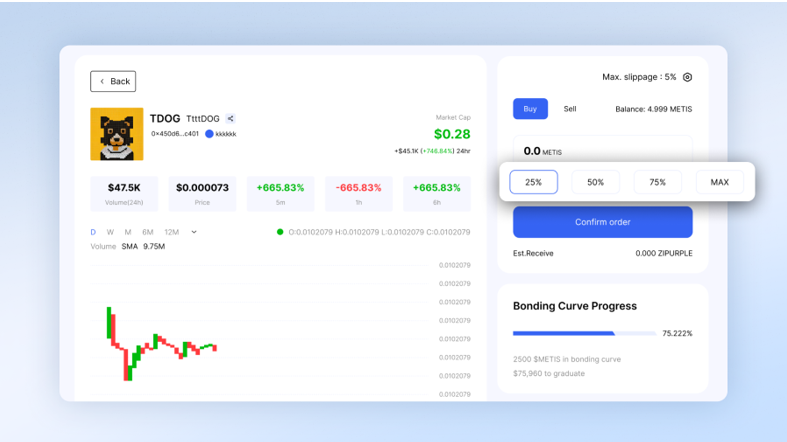Expand the chart timeframe dropdown chevron

click(194, 232)
